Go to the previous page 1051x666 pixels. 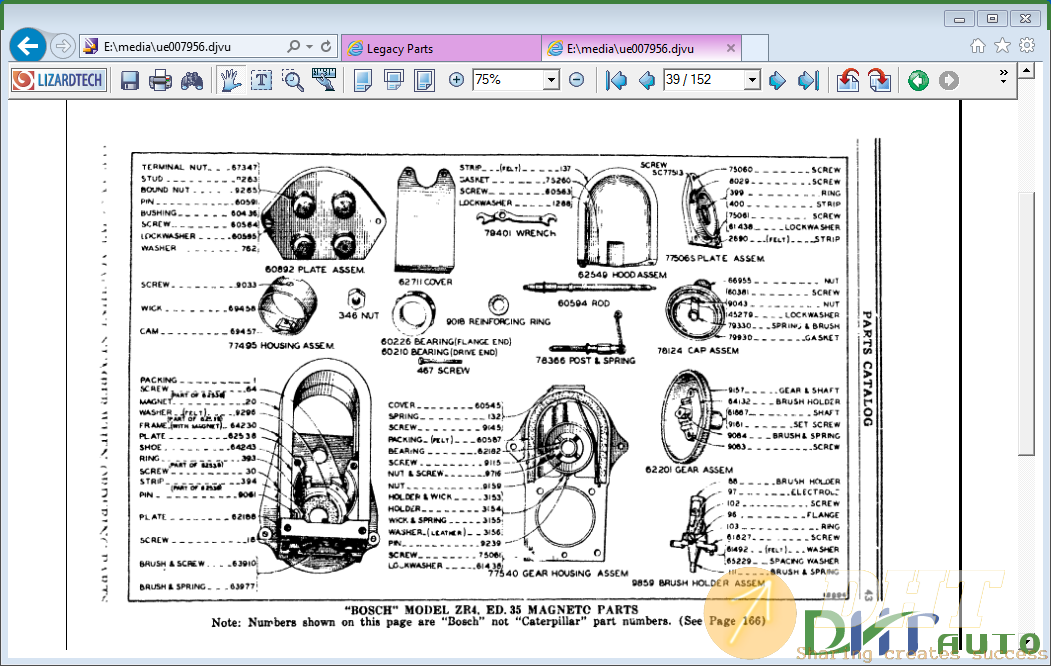647,80
